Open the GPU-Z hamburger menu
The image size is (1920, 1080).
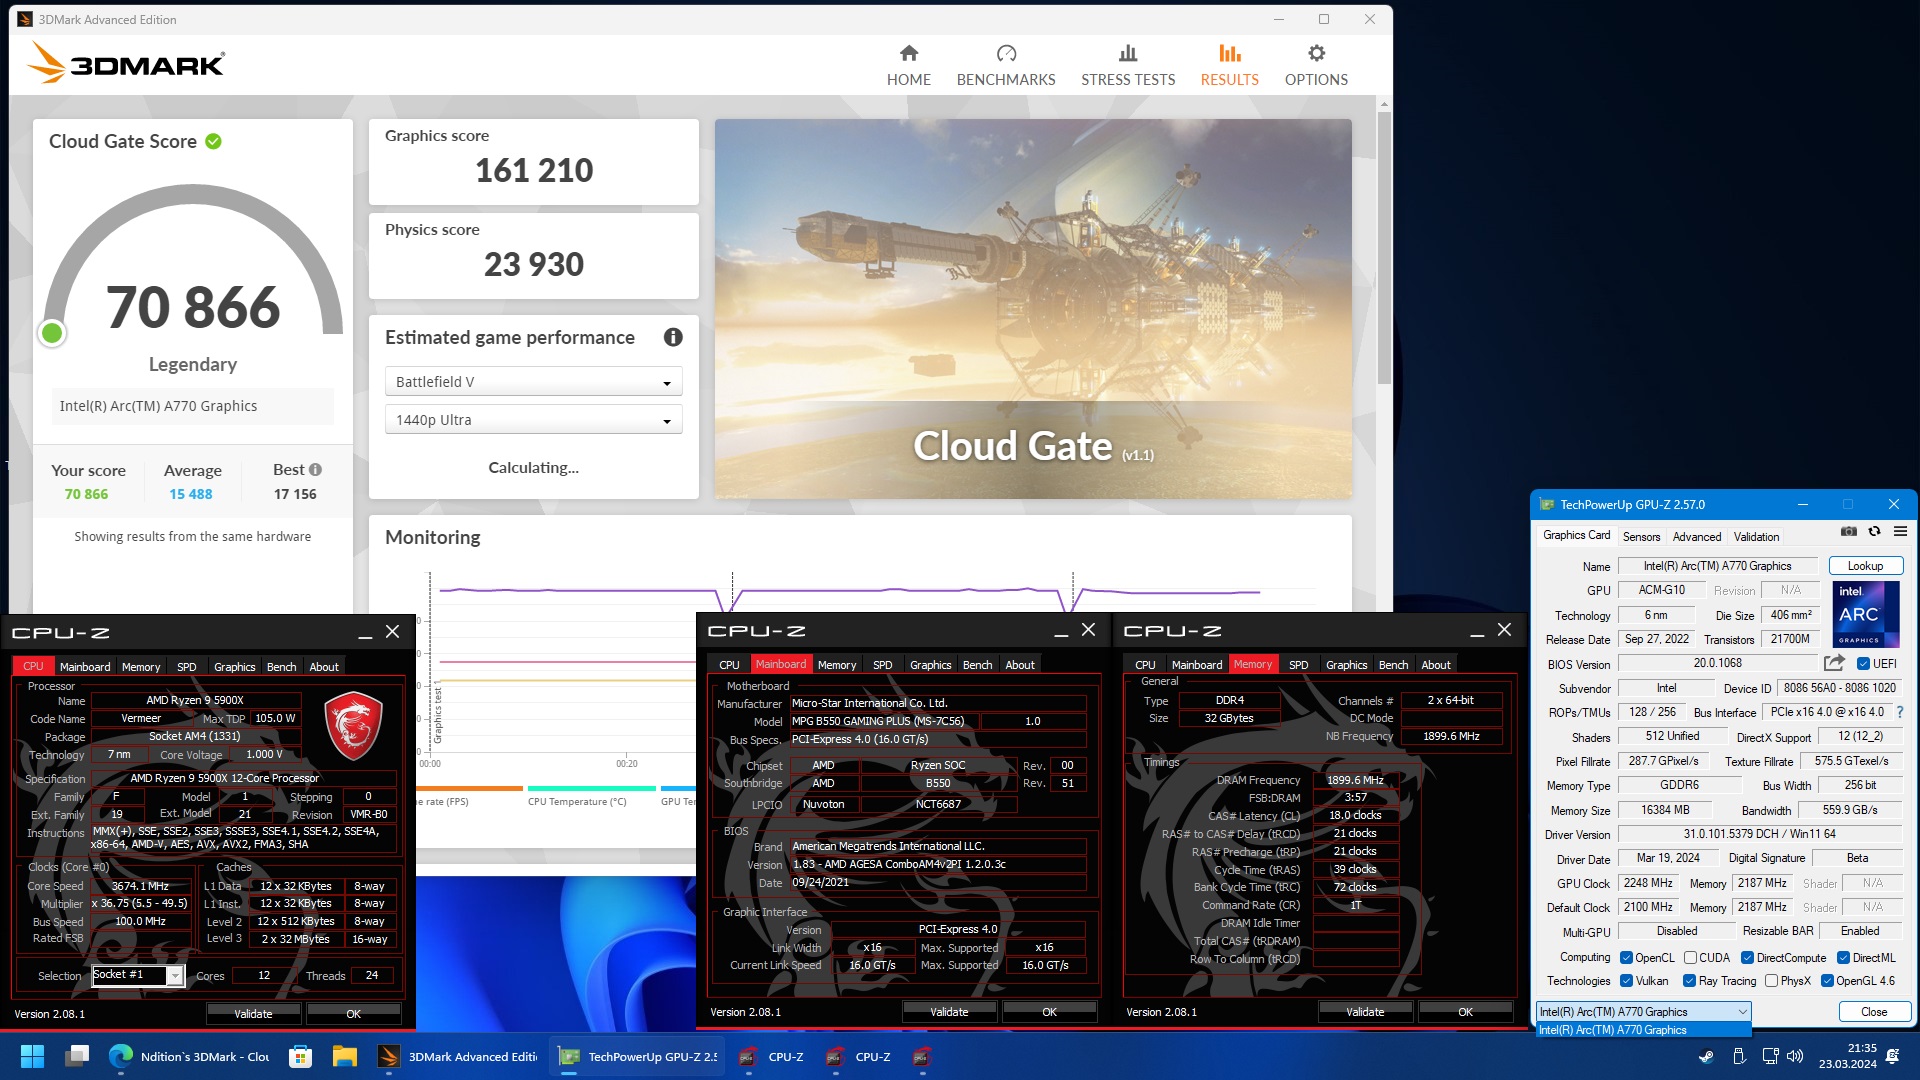click(x=1900, y=532)
